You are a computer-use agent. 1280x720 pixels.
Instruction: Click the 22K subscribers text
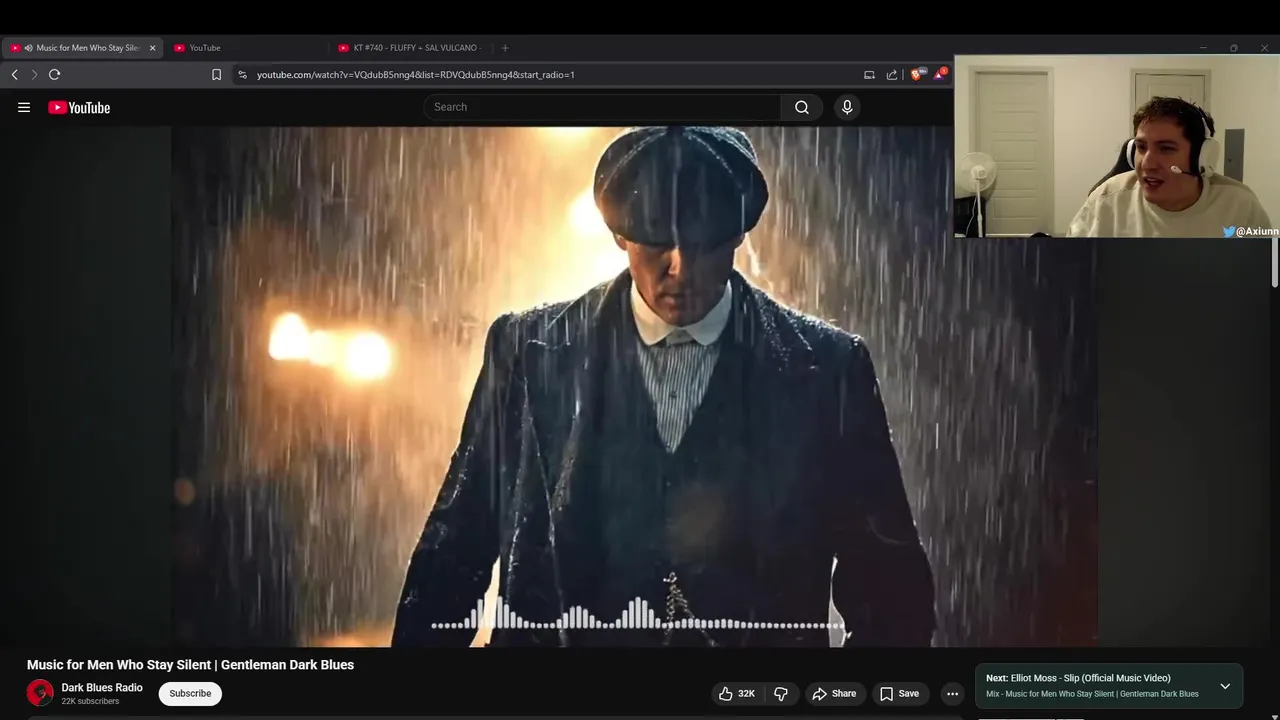click(90, 701)
